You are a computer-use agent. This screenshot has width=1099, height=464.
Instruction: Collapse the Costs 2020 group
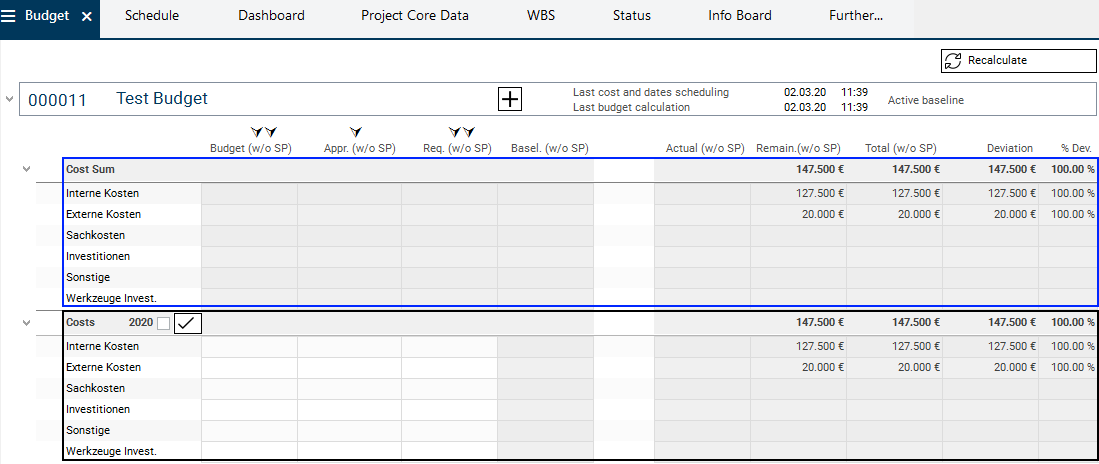tap(27, 322)
